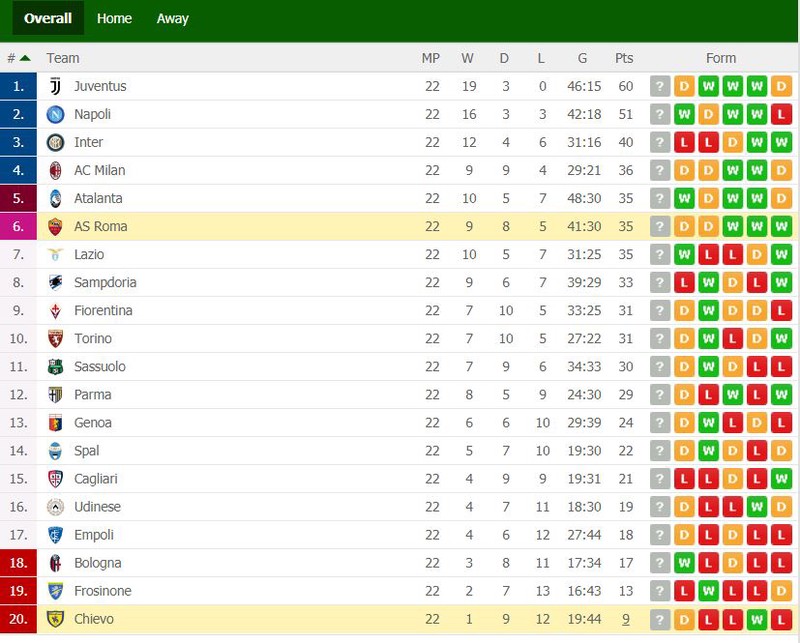
Task: Click the Napoli club crest icon
Action: tap(55, 114)
